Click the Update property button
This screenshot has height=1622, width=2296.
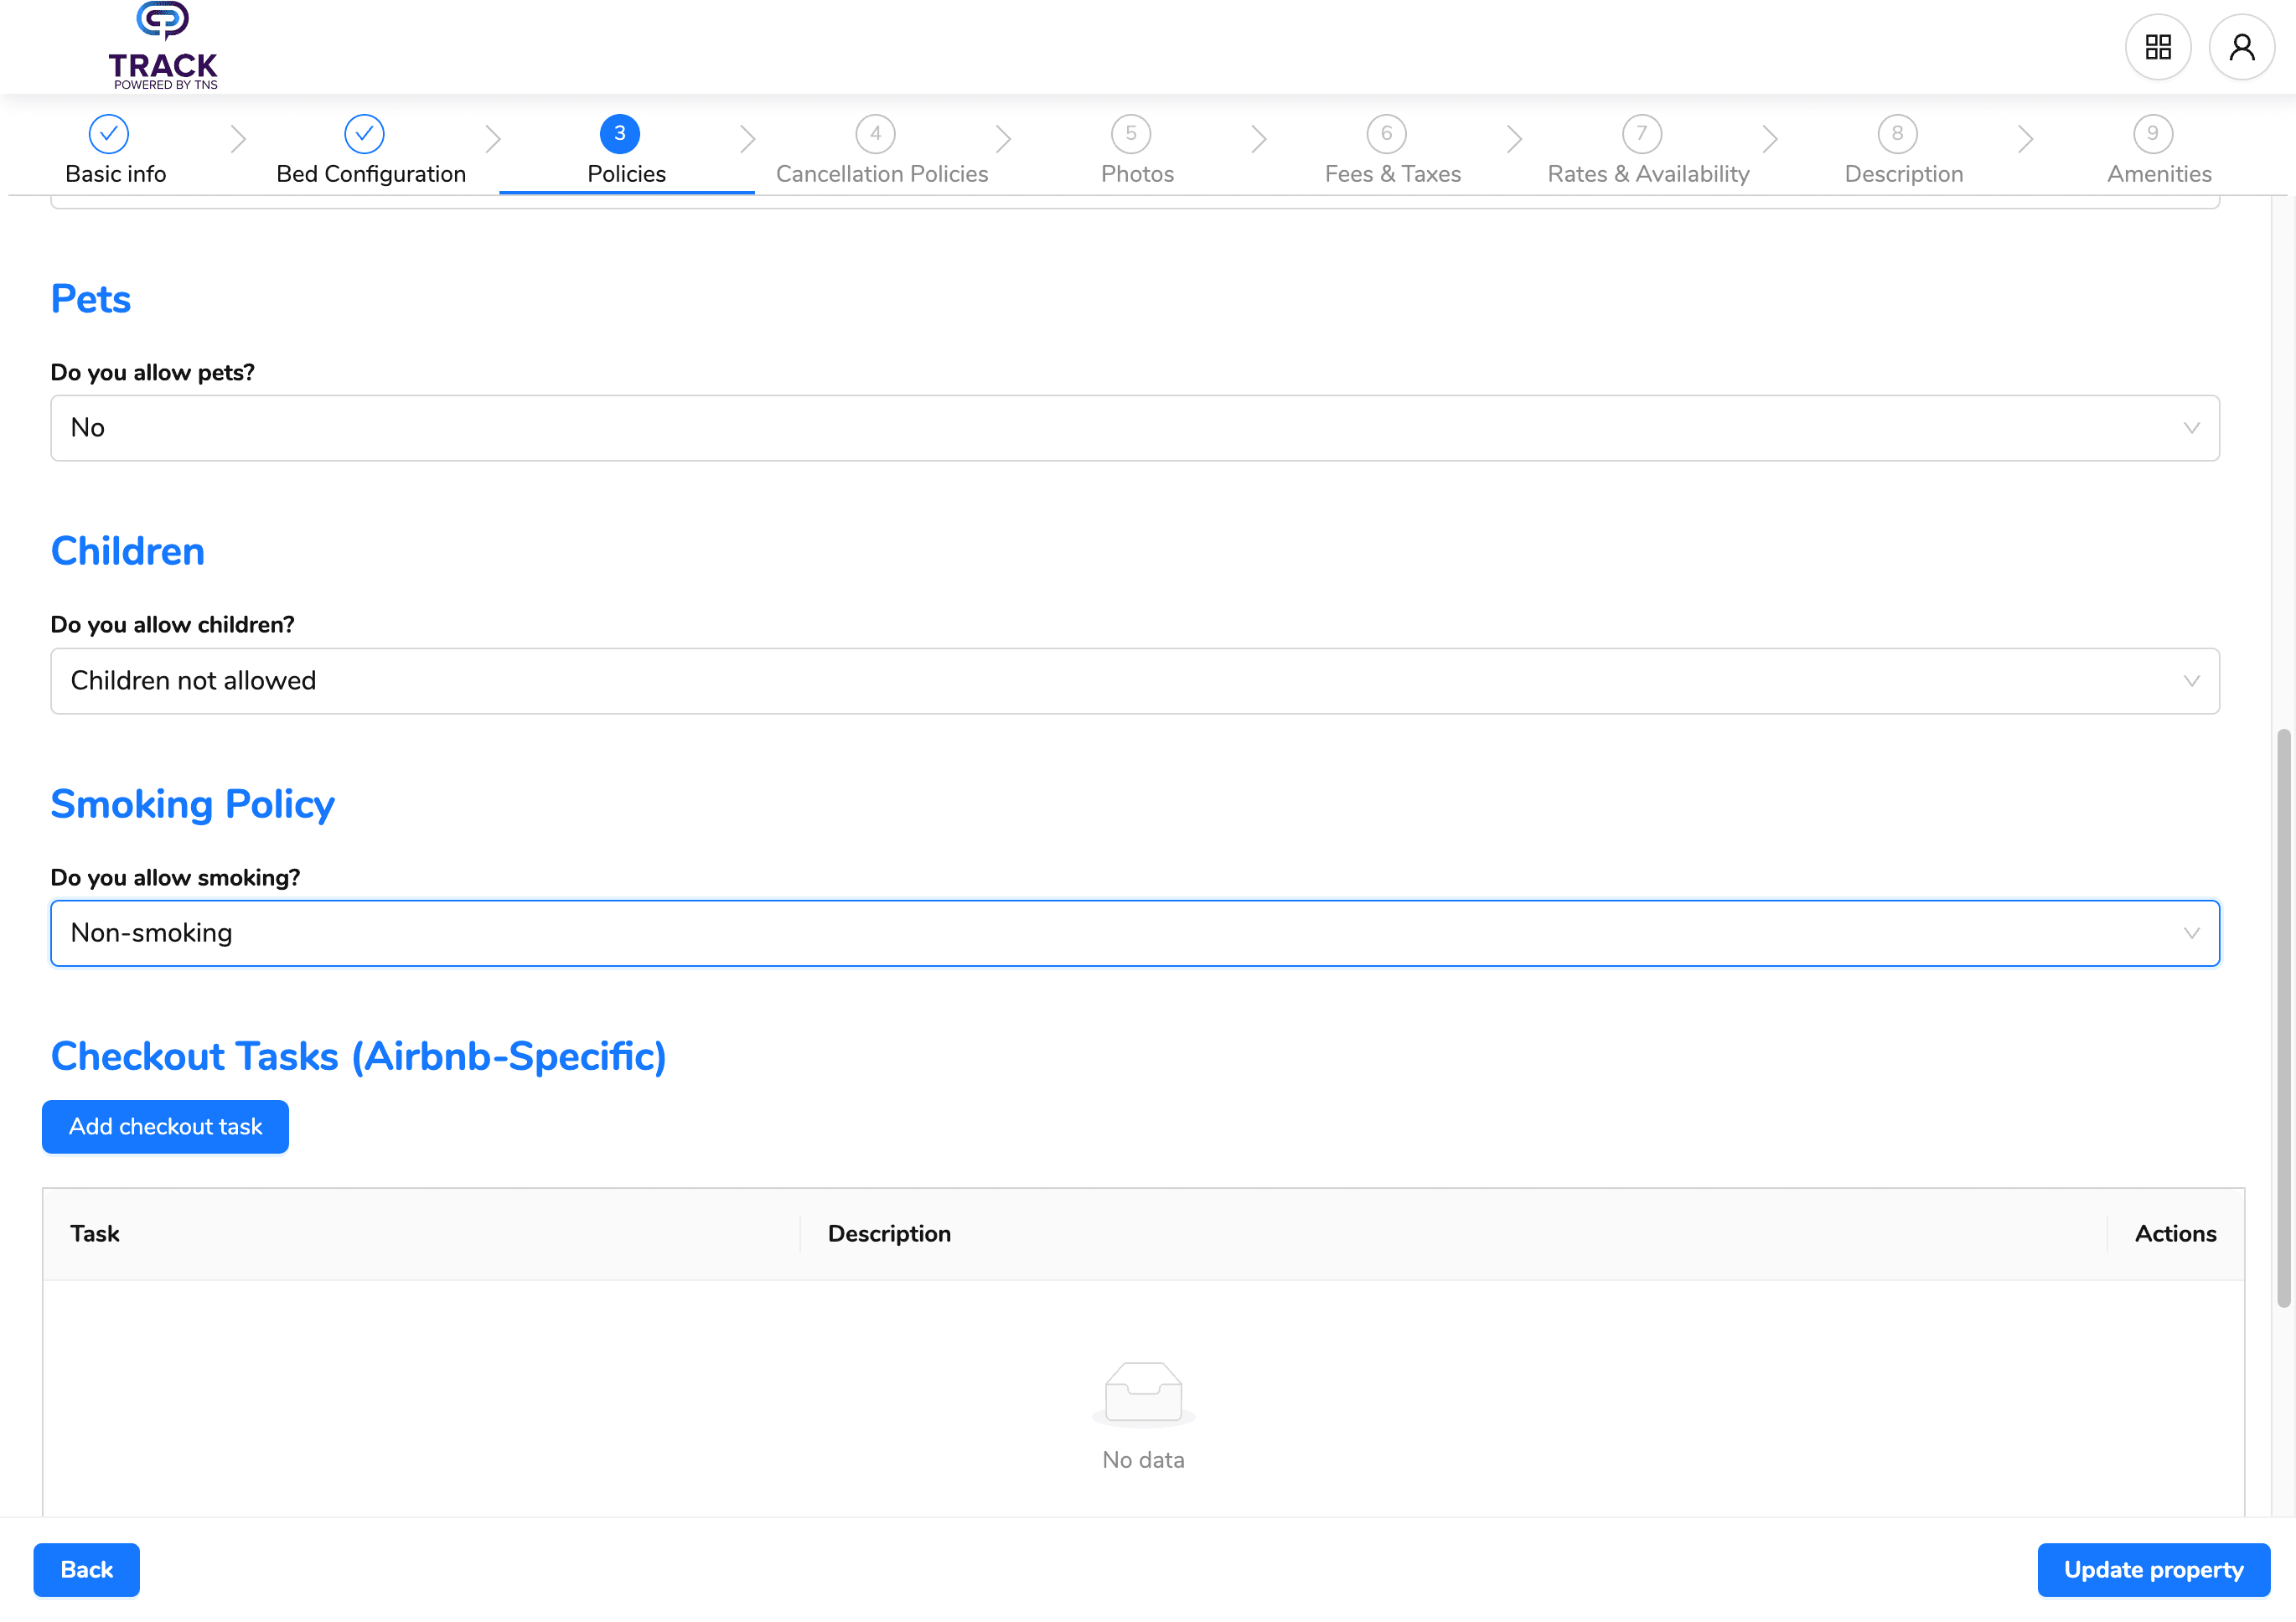[x=2153, y=1570]
